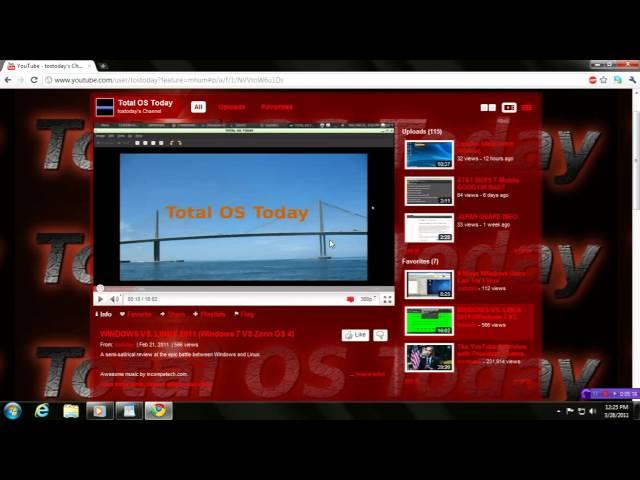Viewport: 640px width, 480px height.
Task: Select the player view layout icon
Action: [x=509, y=107]
